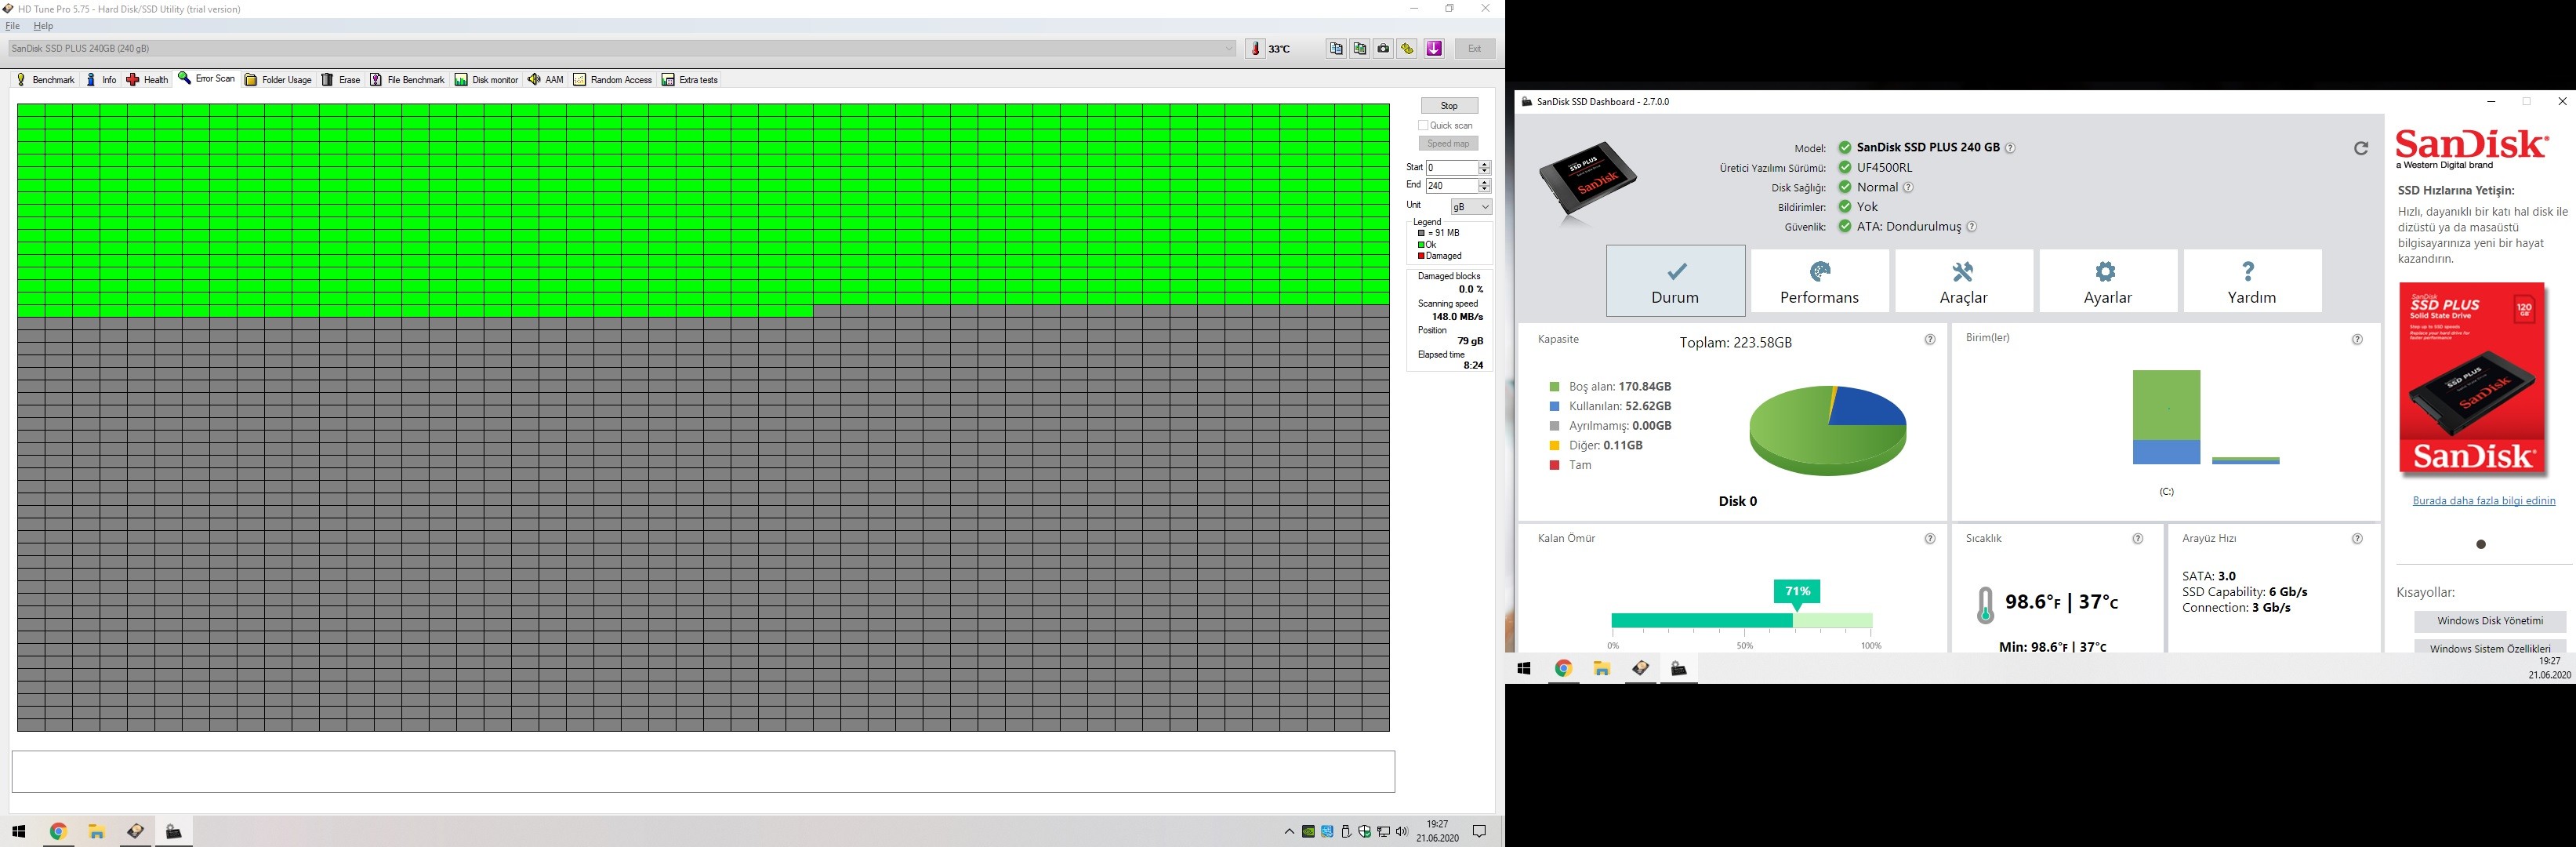Toggle the Quick scan checkbox
2576x847 pixels.
[x=1423, y=125]
